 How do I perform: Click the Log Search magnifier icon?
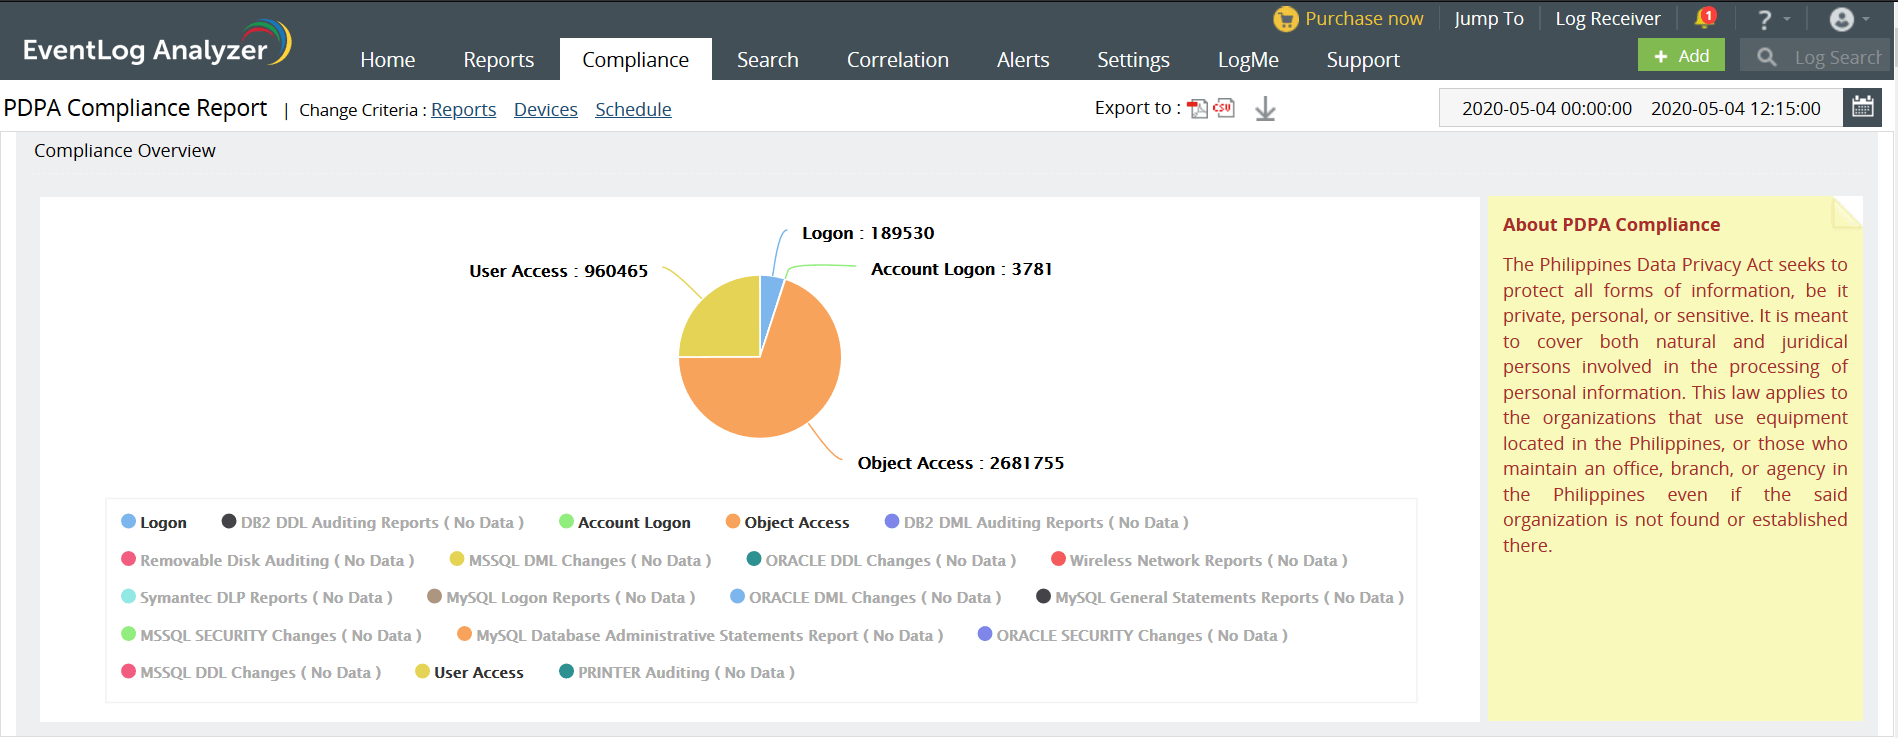pyautogui.click(x=1767, y=57)
